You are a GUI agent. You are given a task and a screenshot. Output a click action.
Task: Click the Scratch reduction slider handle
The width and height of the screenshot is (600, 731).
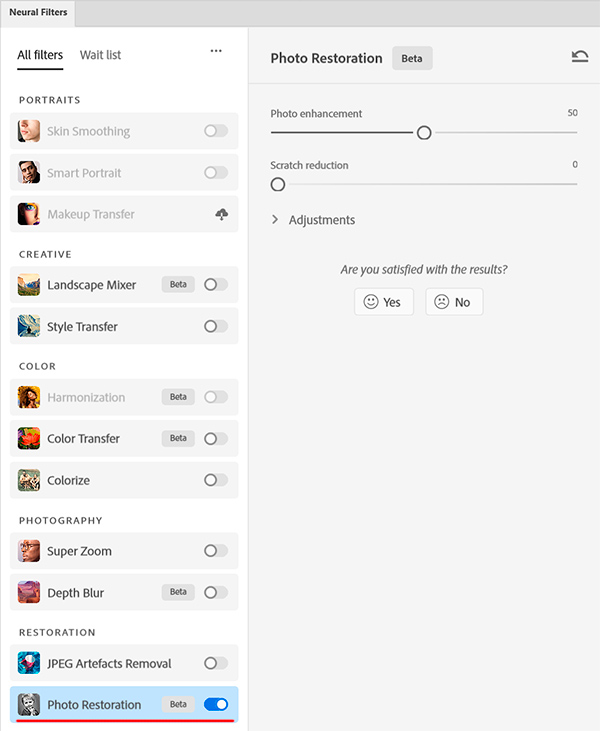[278, 184]
